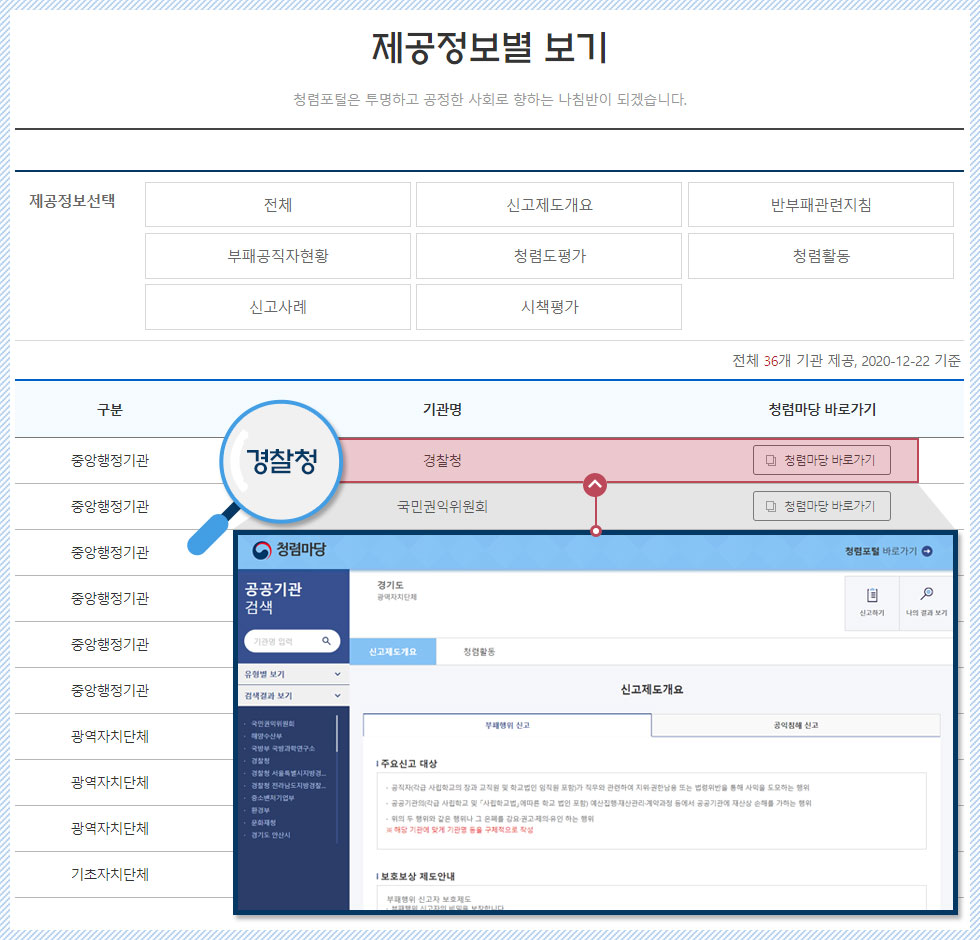Image resolution: width=980 pixels, height=940 pixels.
Task: Select 국방부 국방과학연구소 in the sidebar list
Action: (282, 748)
